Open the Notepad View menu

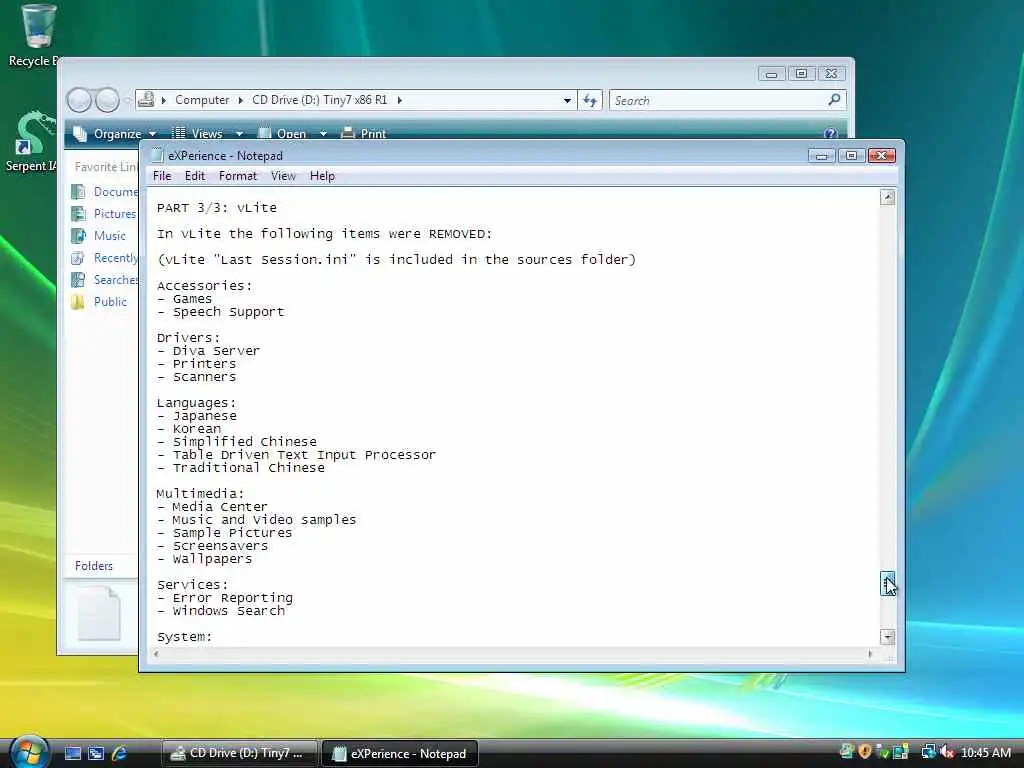tap(283, 176)
